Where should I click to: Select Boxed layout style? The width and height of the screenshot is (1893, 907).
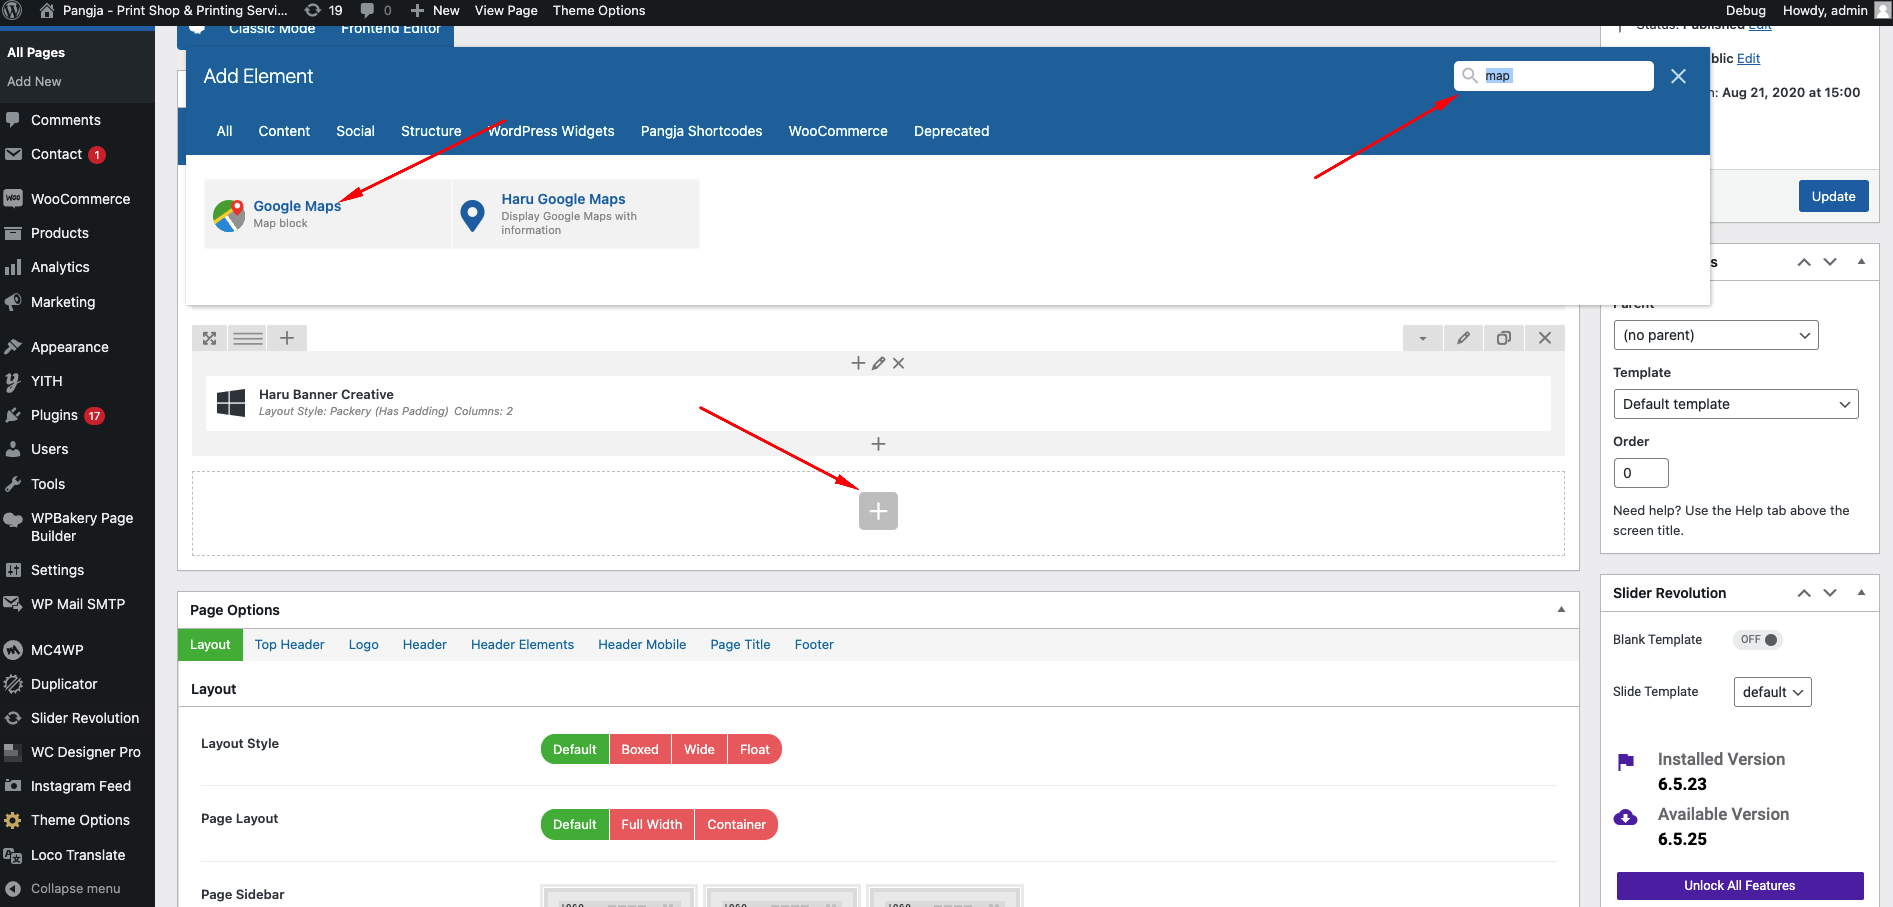640,749
